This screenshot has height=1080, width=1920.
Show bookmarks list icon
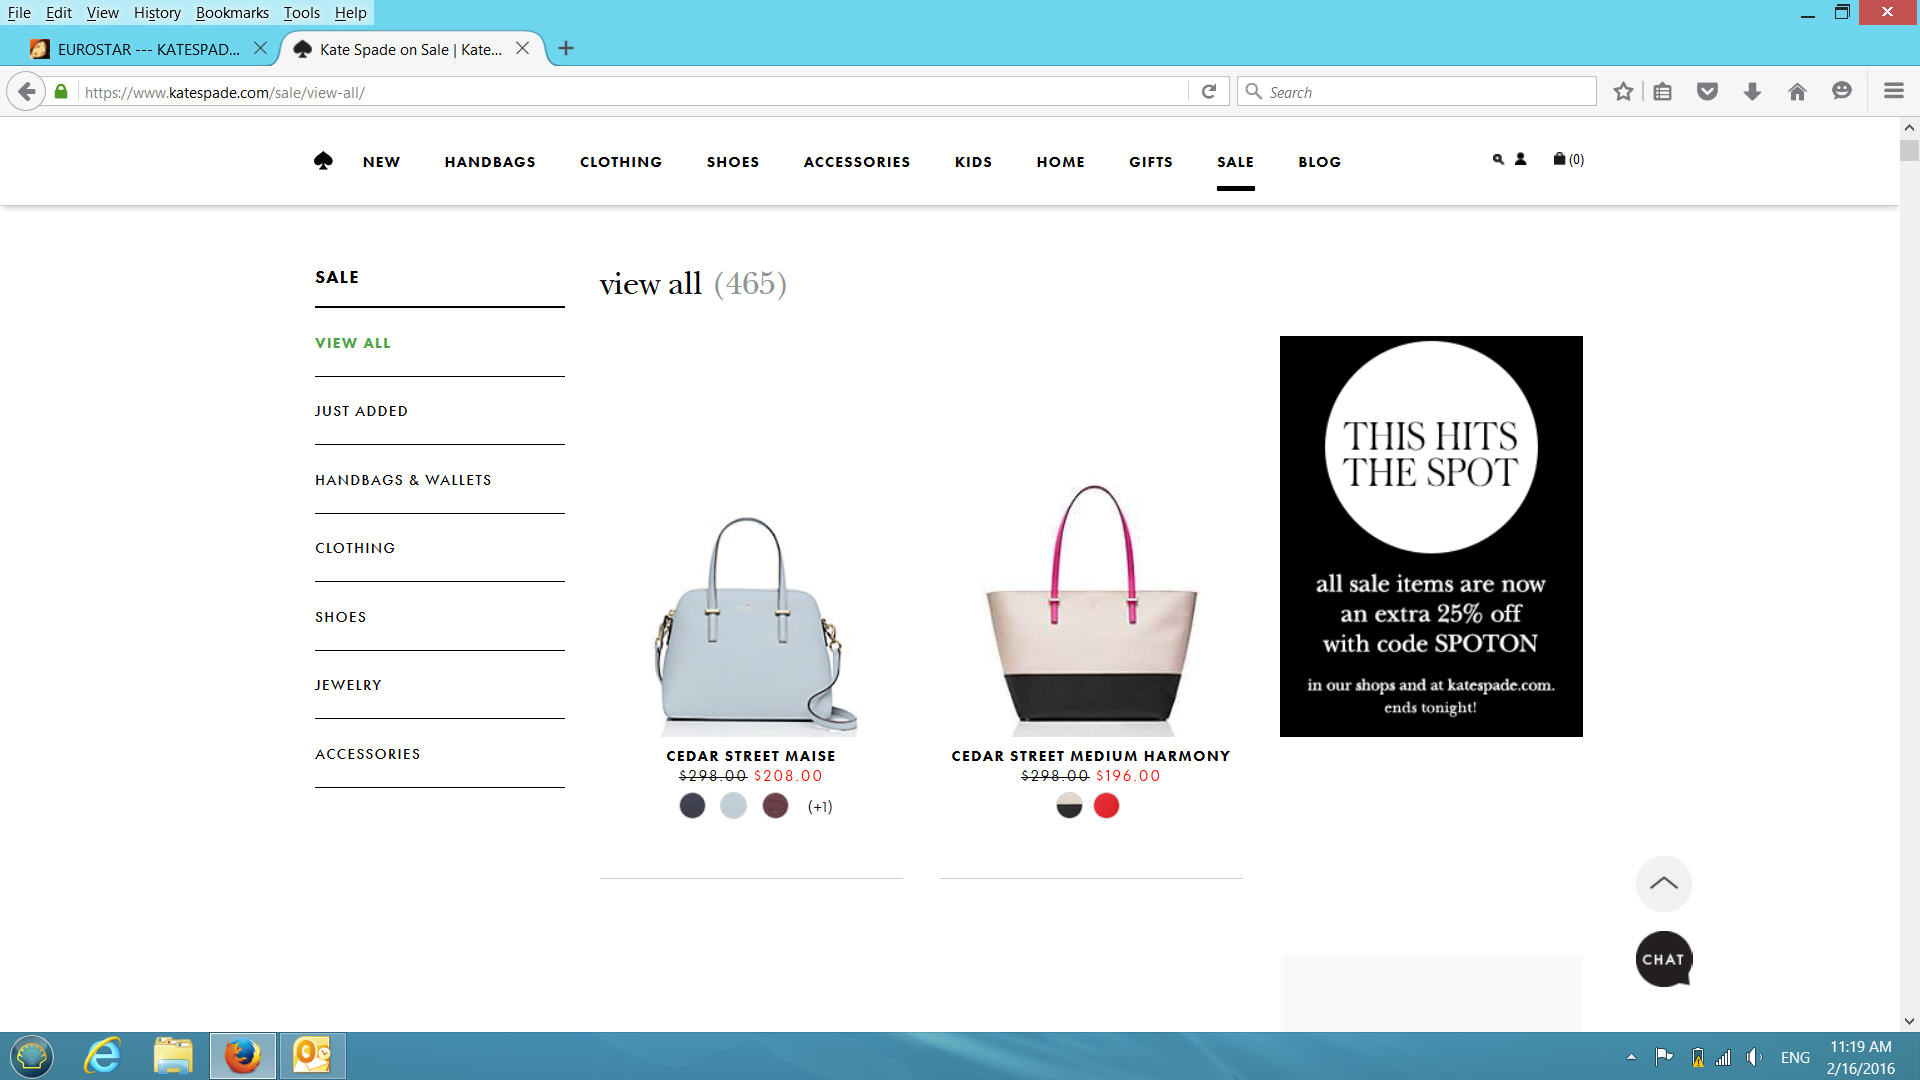point(1662,92)
